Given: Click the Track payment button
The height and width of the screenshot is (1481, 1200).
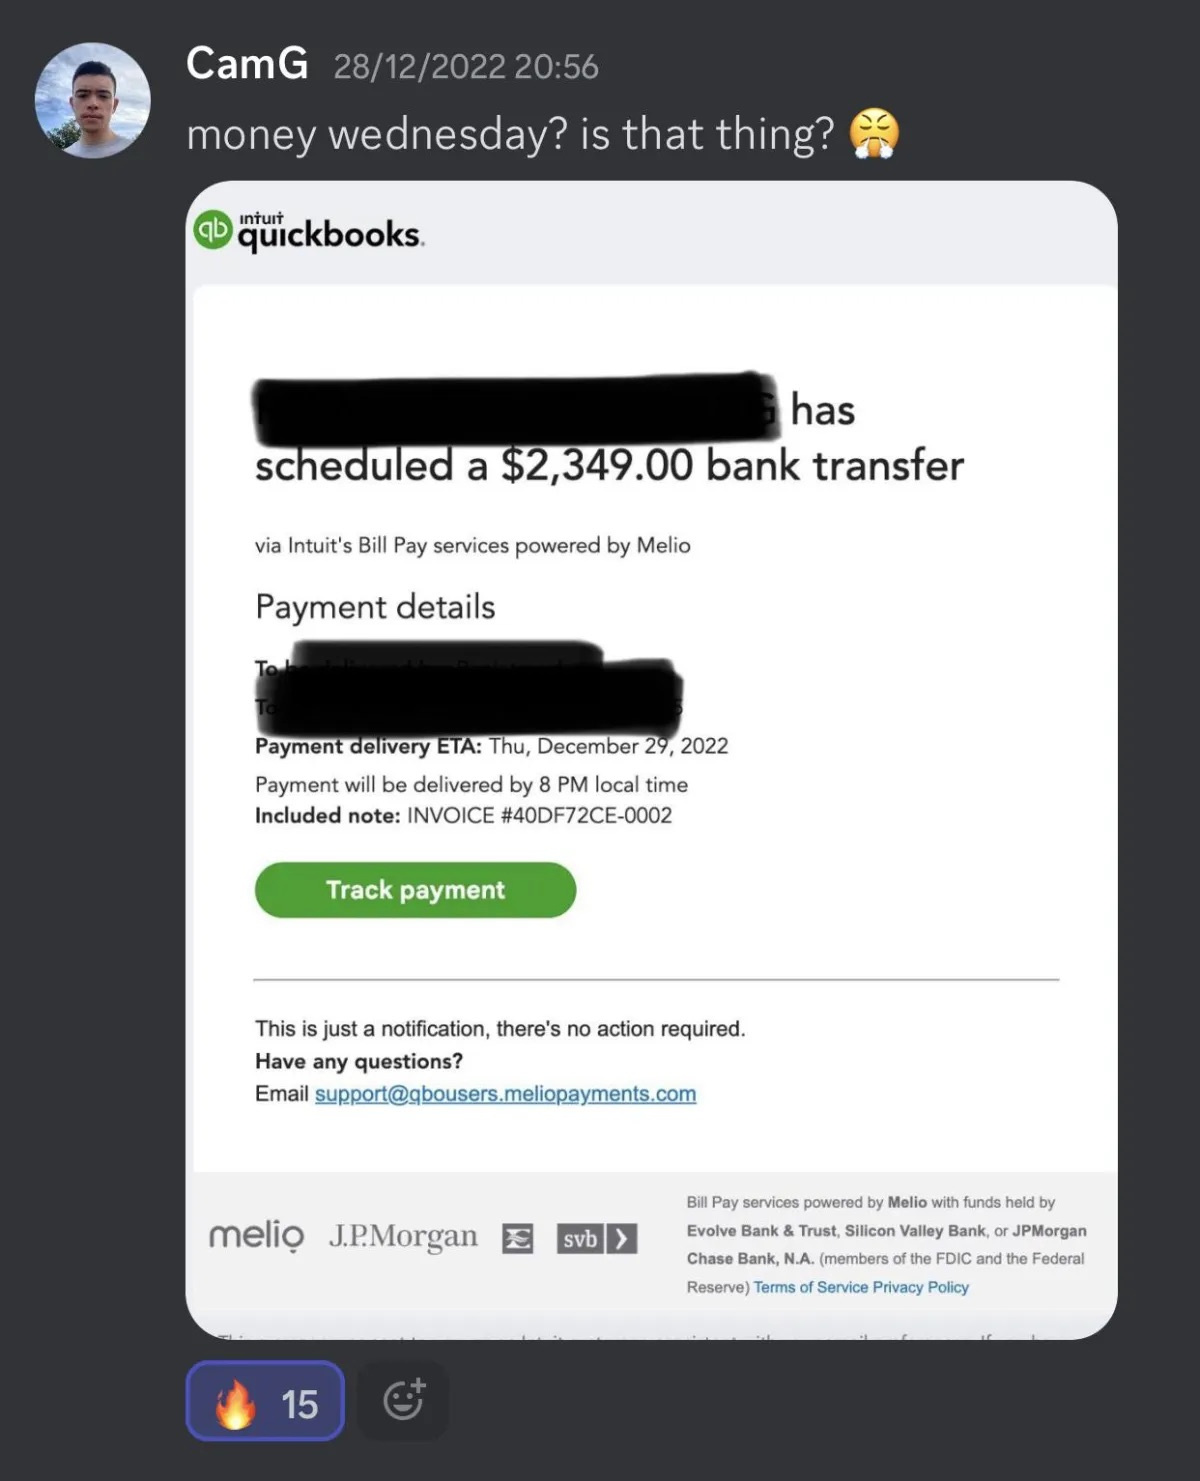Looking at the screenshot, I should coord(415,890).
